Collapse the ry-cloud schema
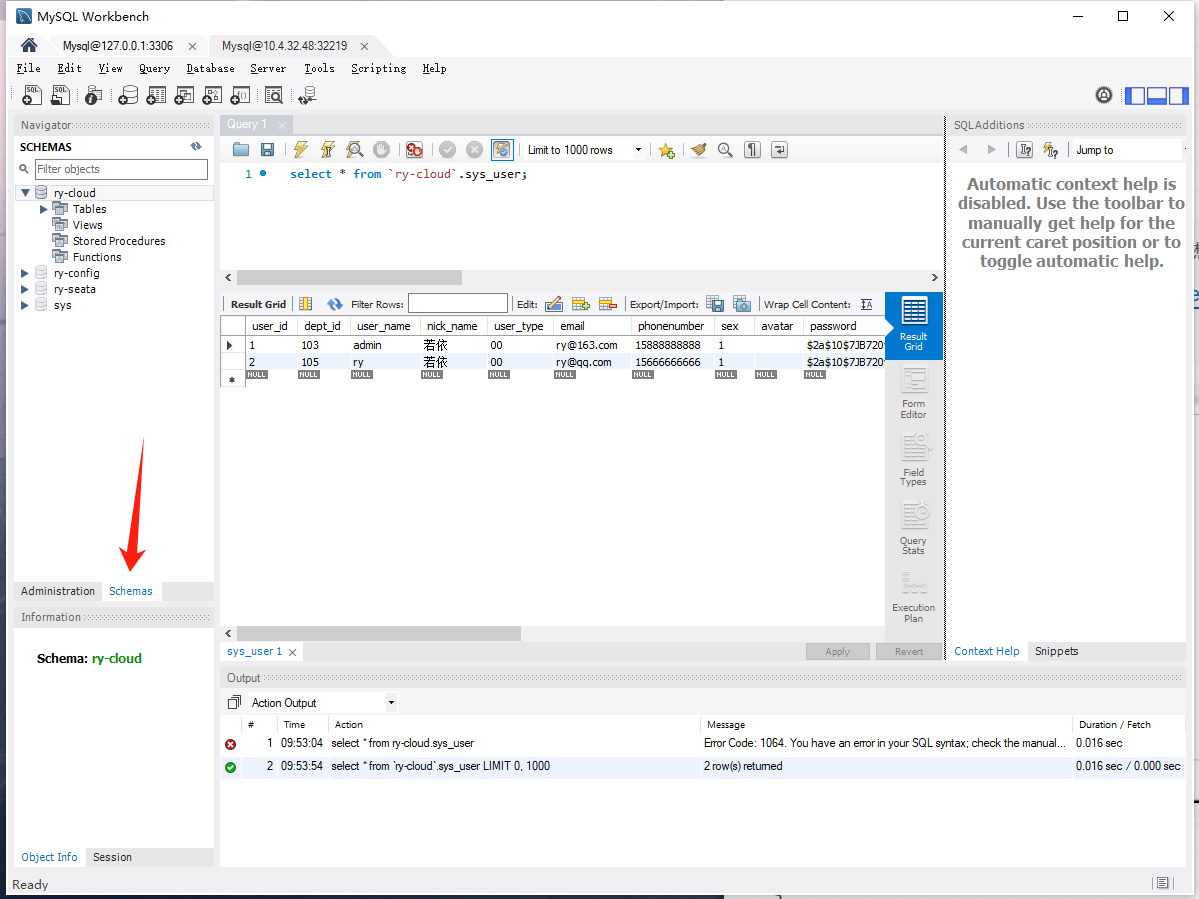The height and width of the screenshot is (899, 1199). 25,193
